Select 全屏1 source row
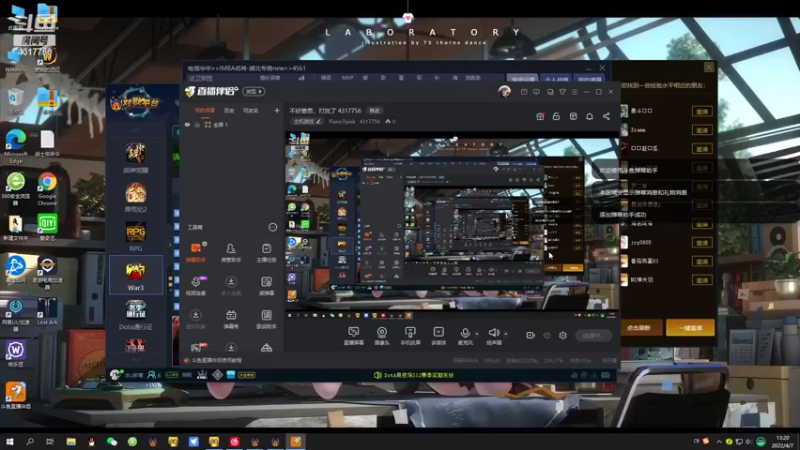 click(232, 124)
